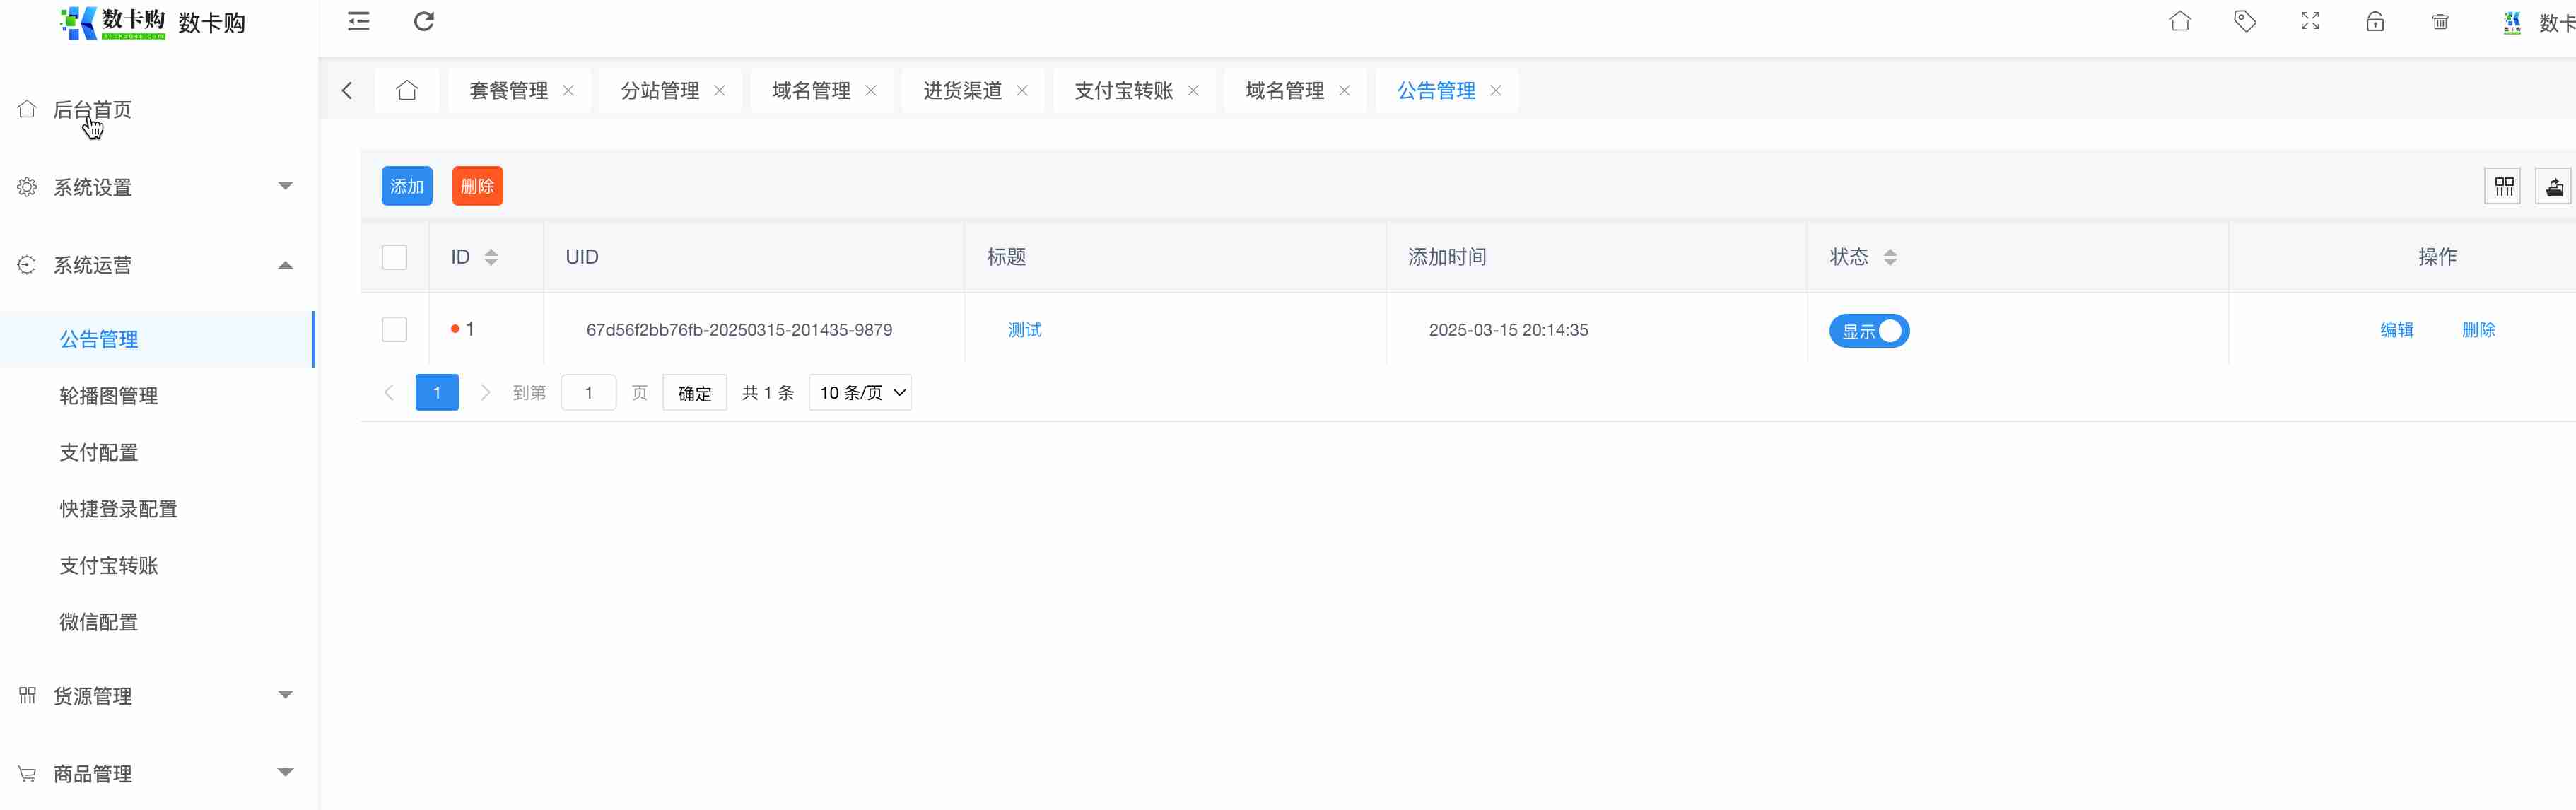Open the column filter grid icon

tap(2503, 187)
